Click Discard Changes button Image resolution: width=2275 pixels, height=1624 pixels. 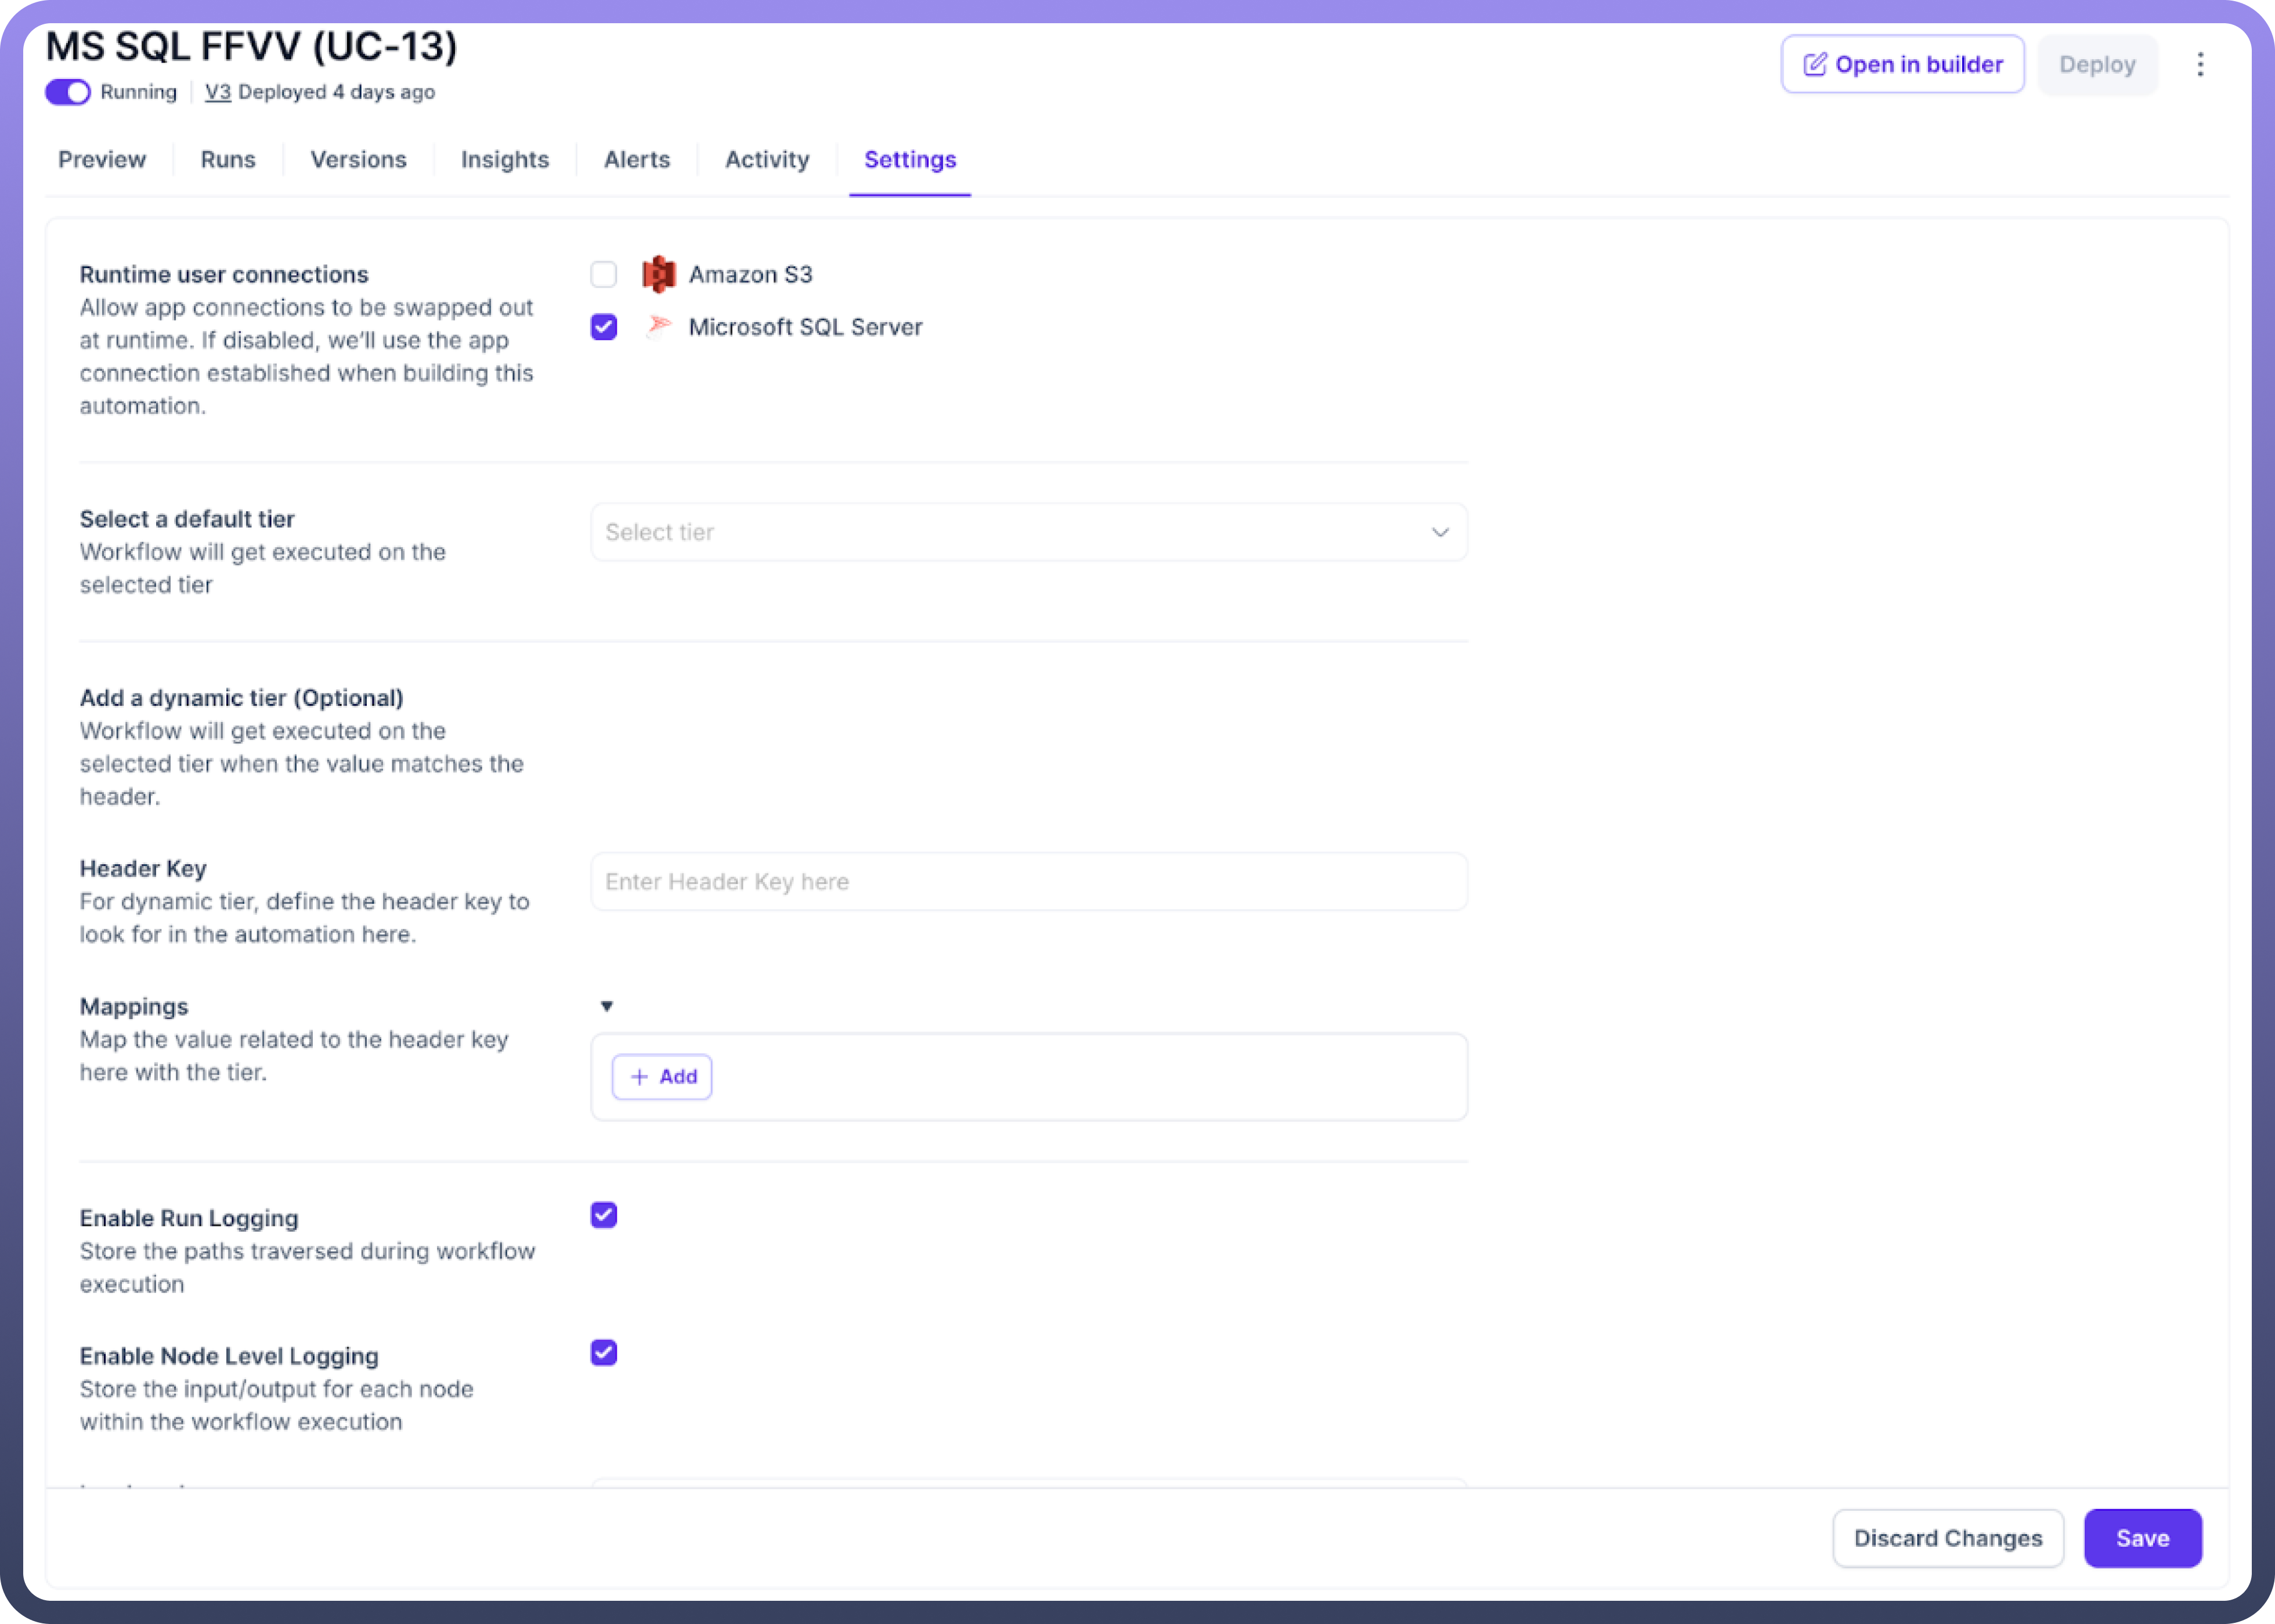coord(1948,1538)
